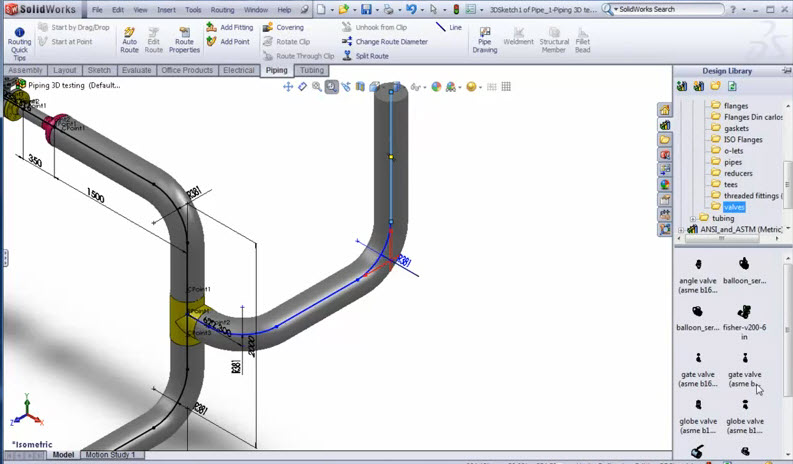Image resolution: width=793 pixels, height=464 pixels.
Task: Open the Hide/Show Items dropdown arrow
Action: [x=424, y=88]
